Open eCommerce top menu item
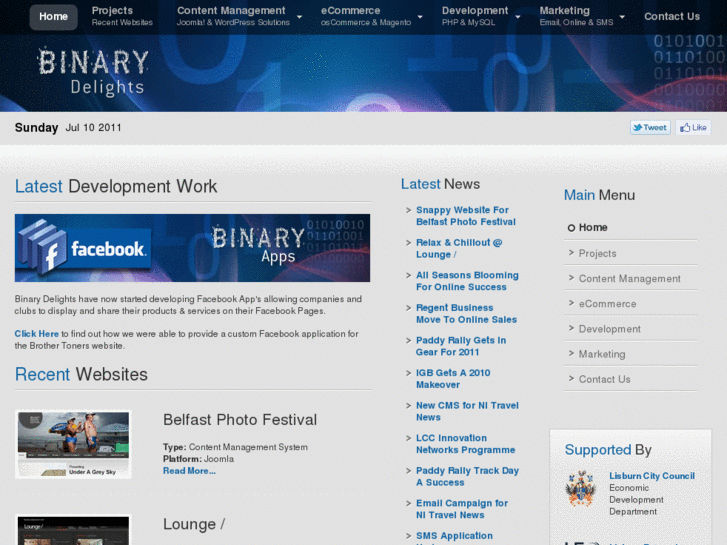Screen dimensions: 727x545 click(x=366, y=16)
